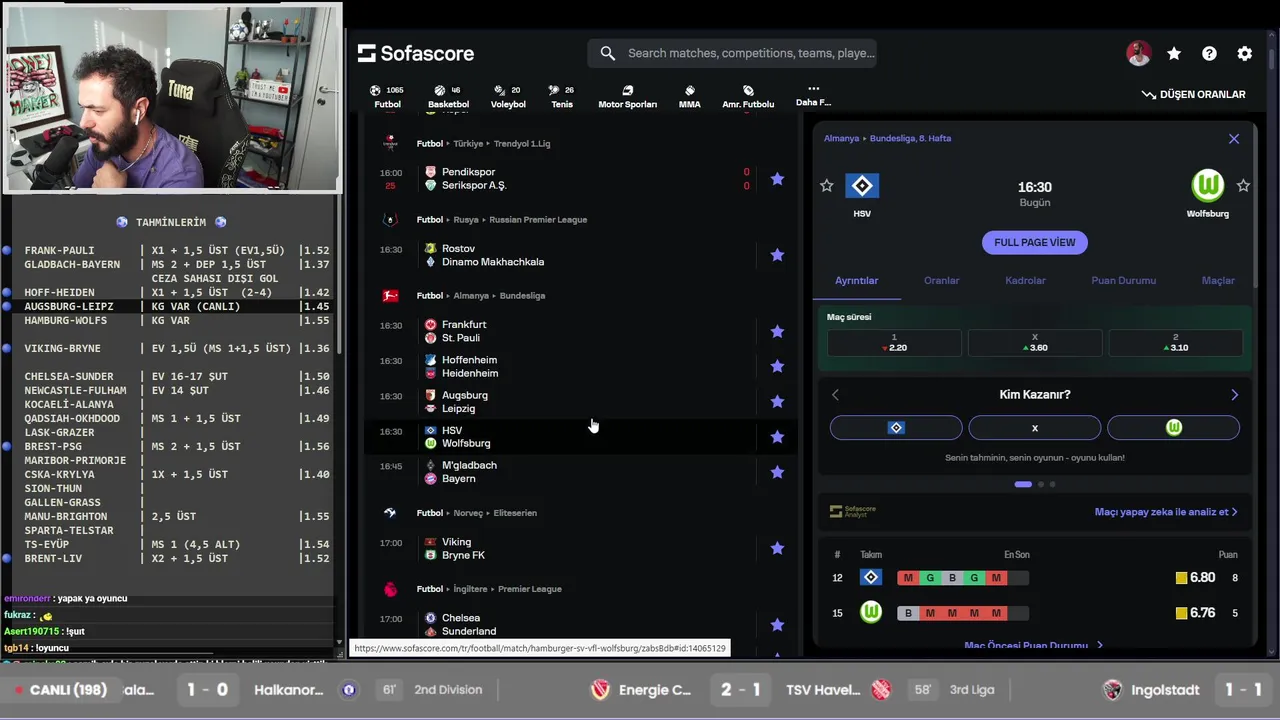Vote Wolfsburg in Kim Kazanır

(x=1173, y=428)
